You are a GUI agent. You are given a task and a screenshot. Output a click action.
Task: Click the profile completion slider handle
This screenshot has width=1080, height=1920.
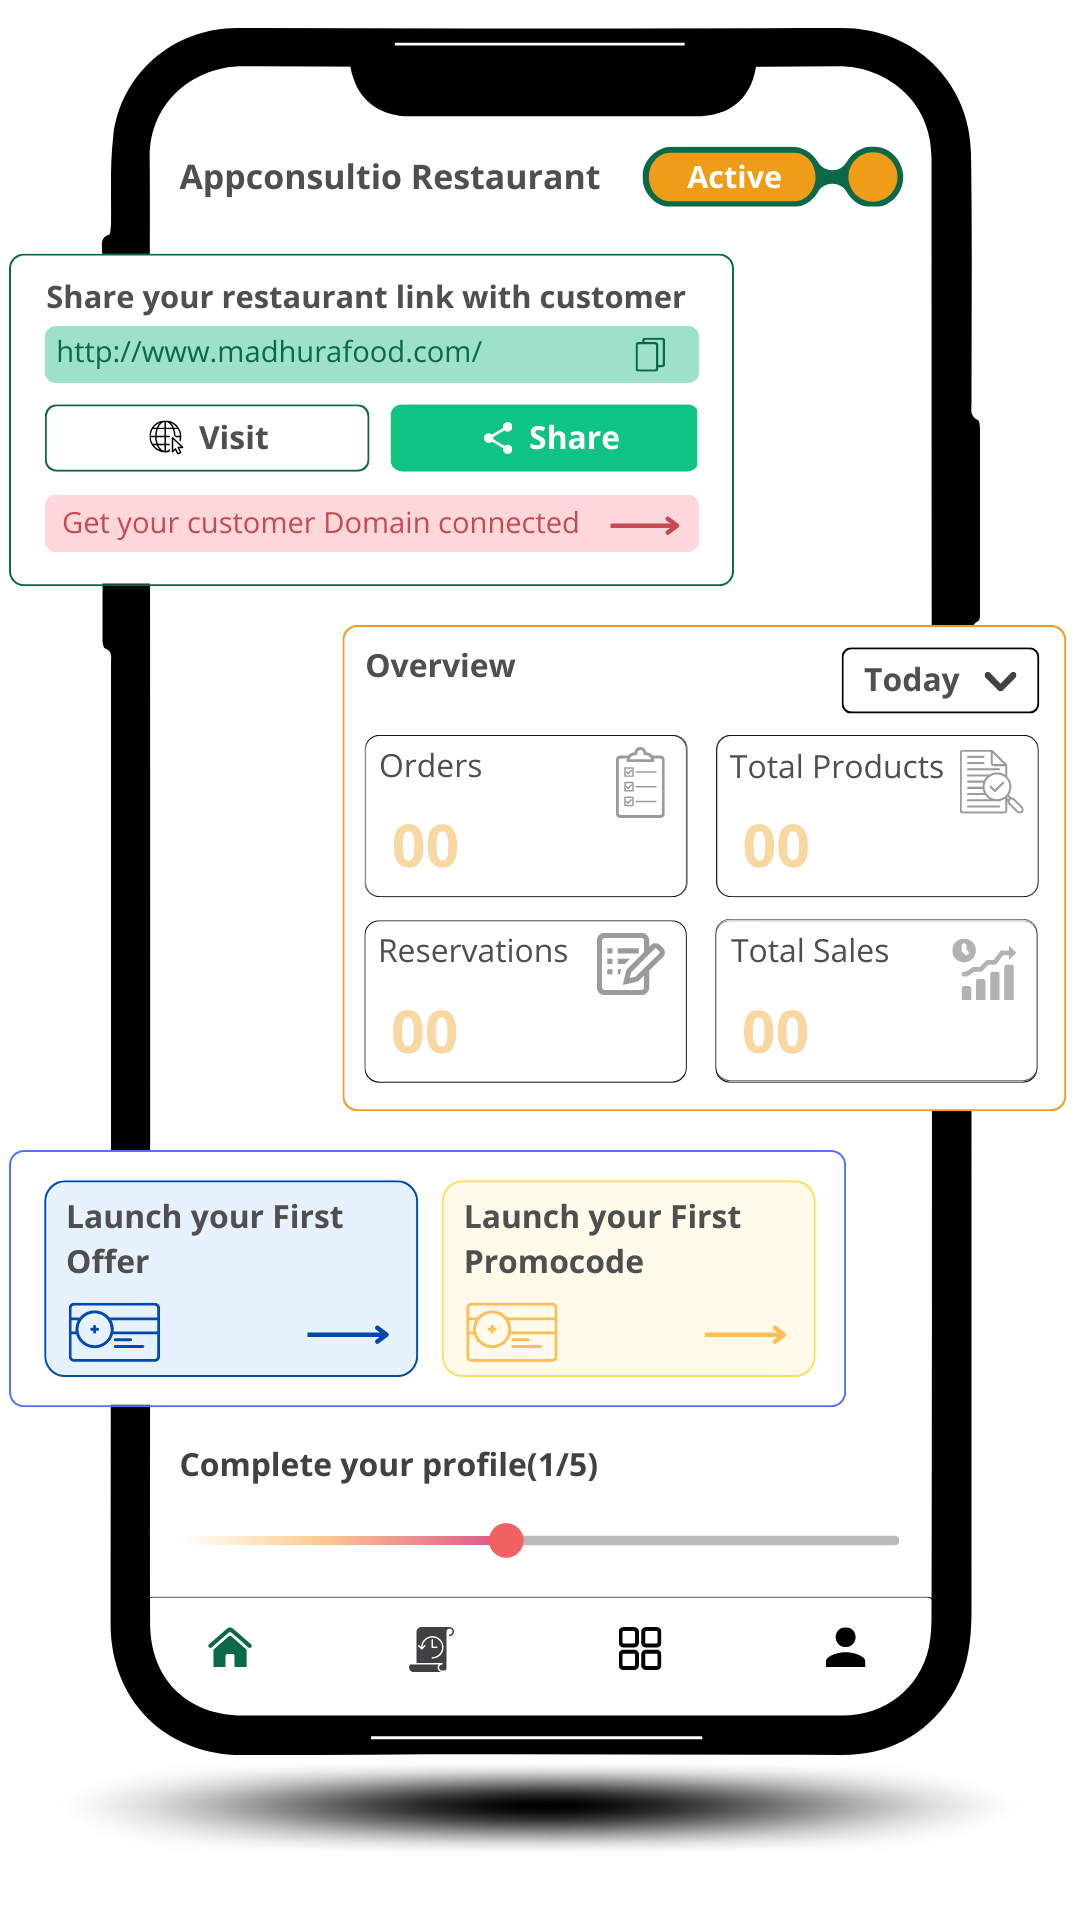[507, 1540]
